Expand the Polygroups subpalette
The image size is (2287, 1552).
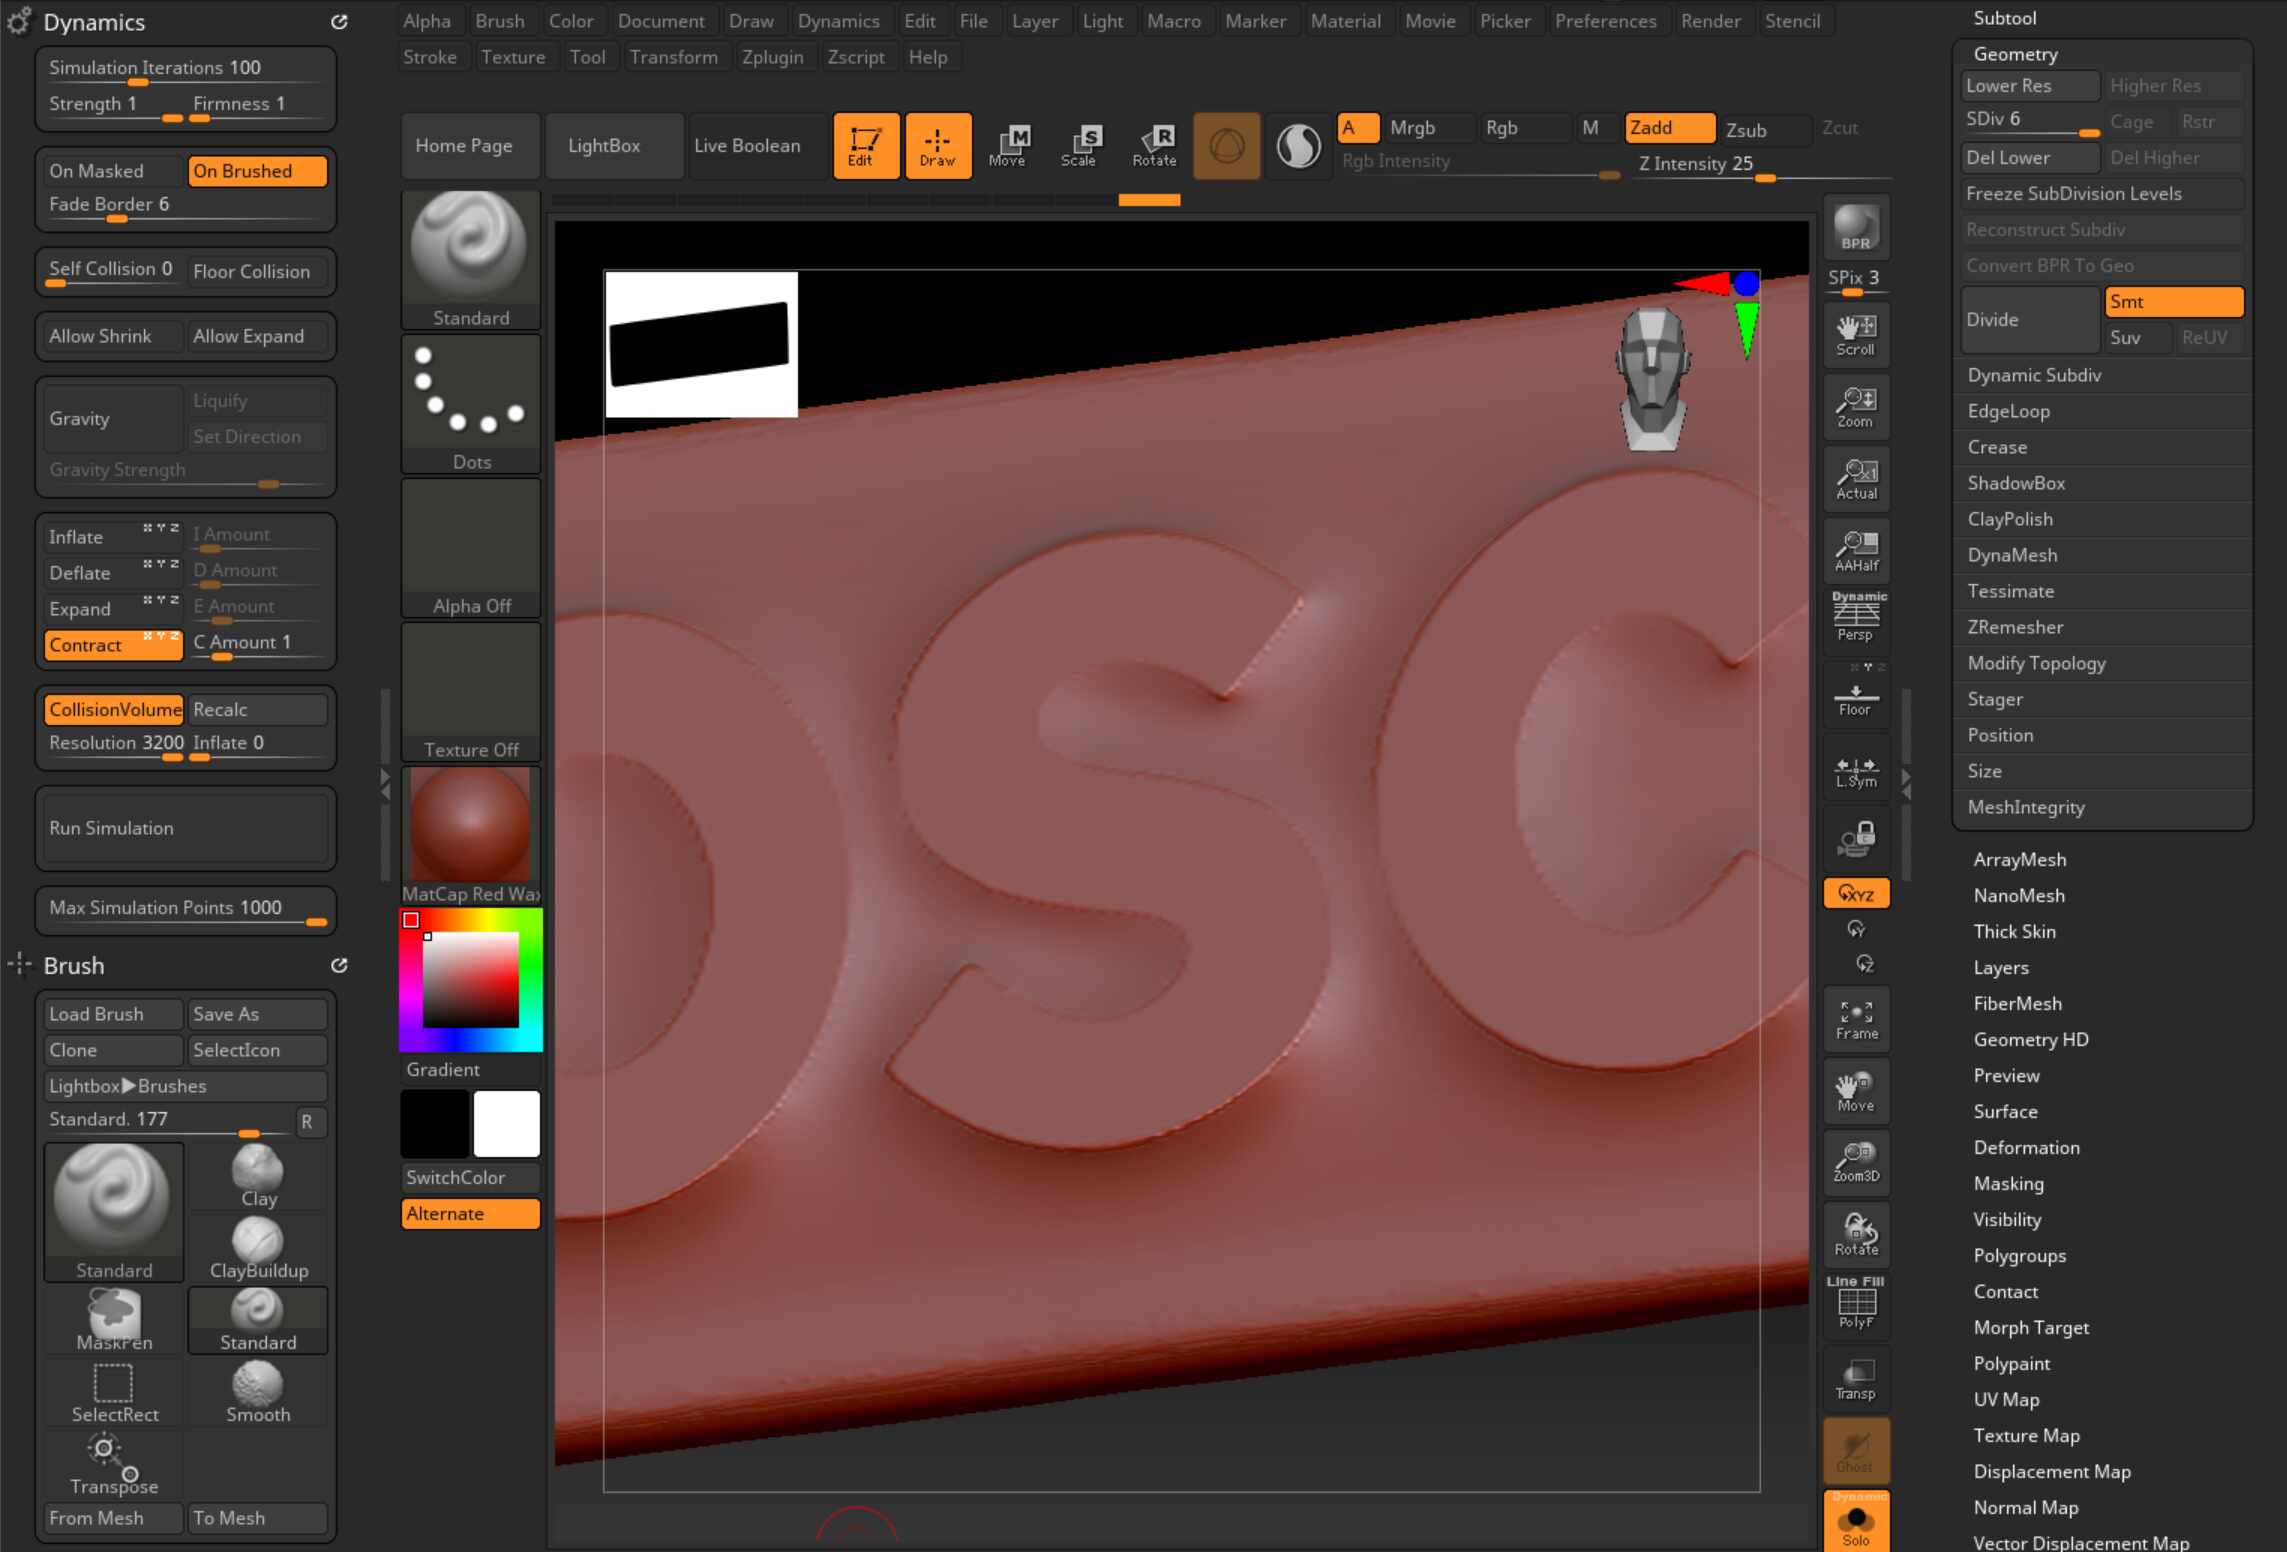coord(2019,1255)
